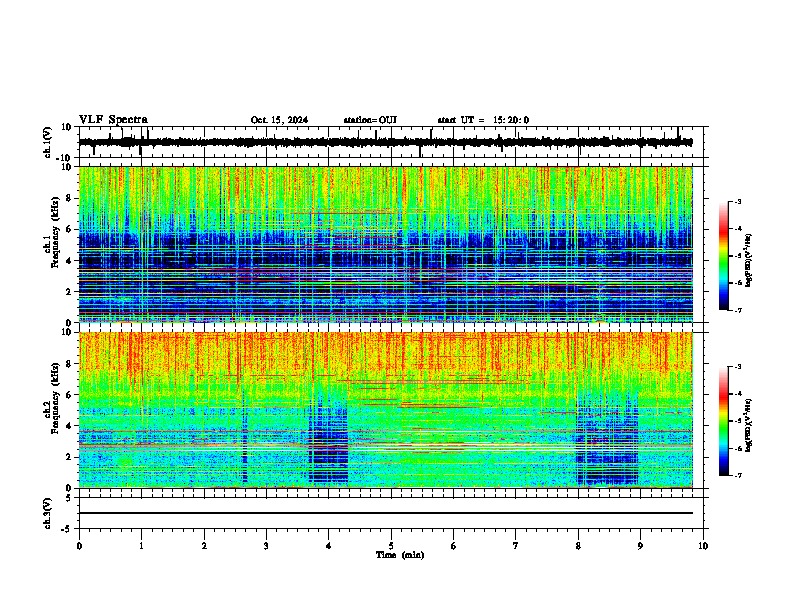This screenshot has height=612, width=792.
Task: Click the time axis tick label "1"
Action: [x=141, y=546]
